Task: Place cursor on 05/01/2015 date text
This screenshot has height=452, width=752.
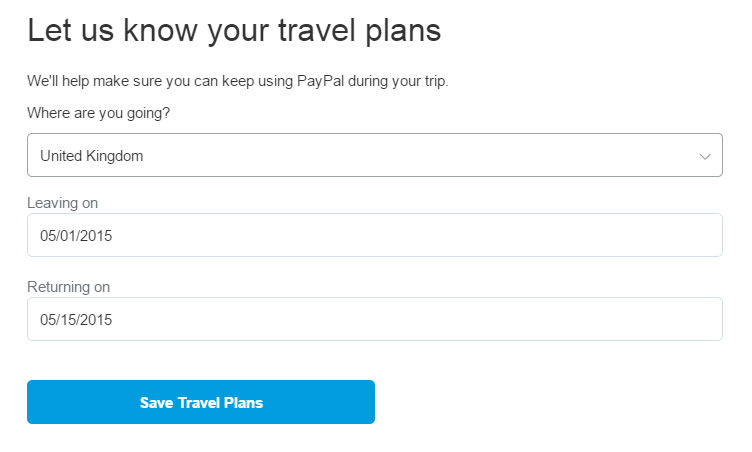Action: [x=76, y=236]
